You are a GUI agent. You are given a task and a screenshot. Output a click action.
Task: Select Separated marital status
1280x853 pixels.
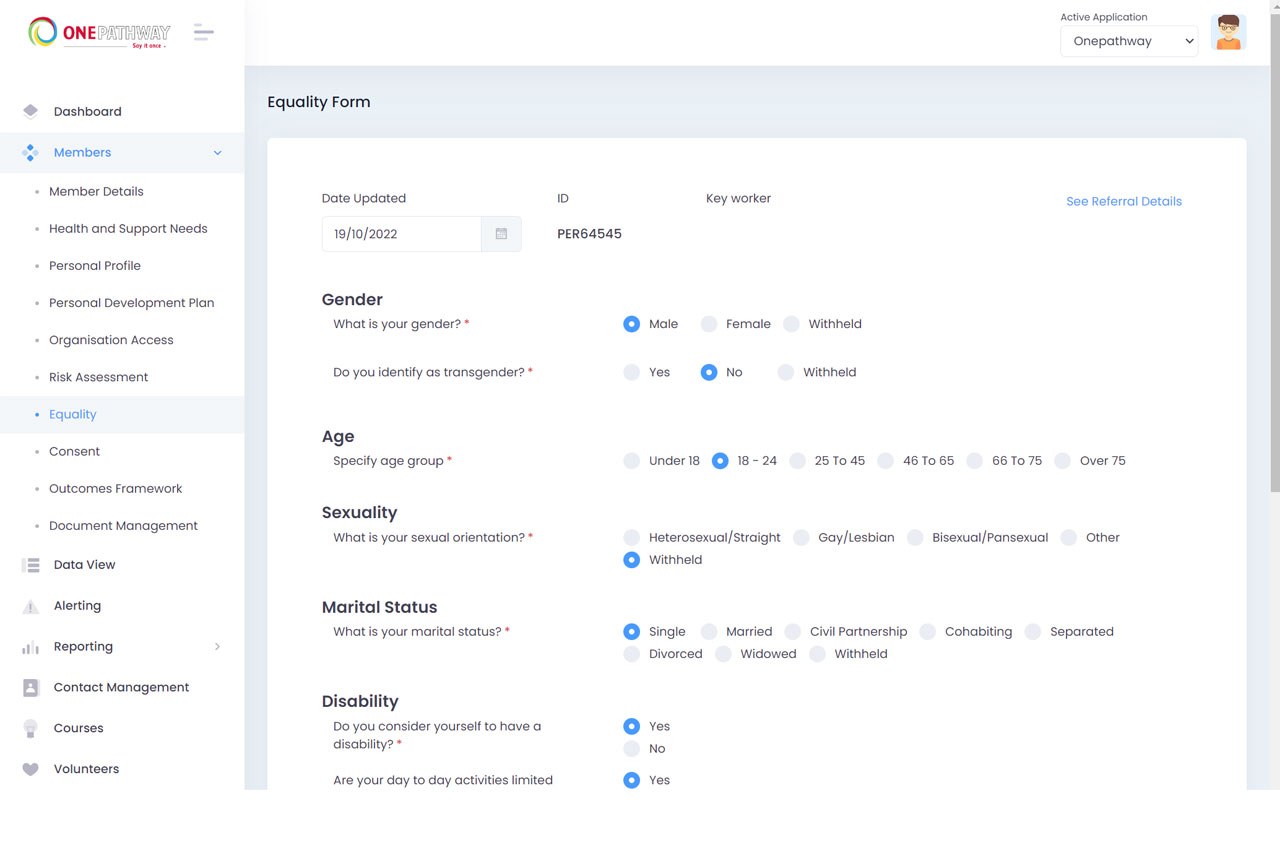[1032, 632]
